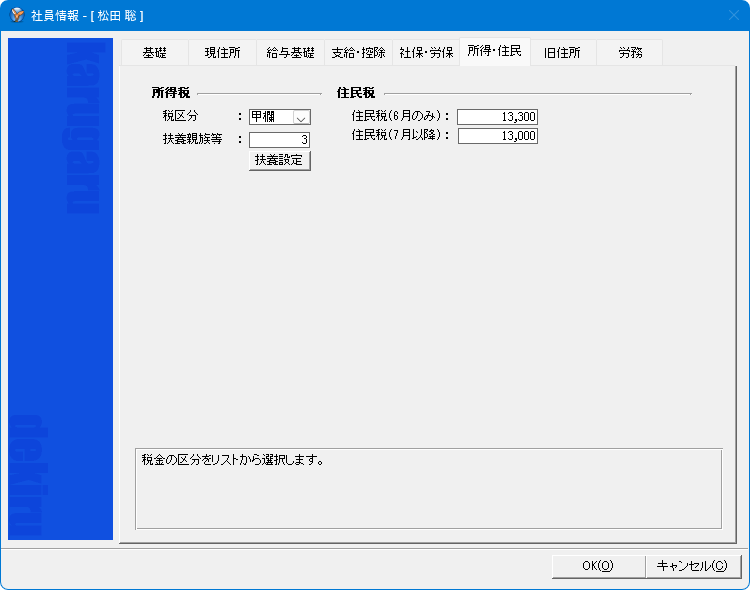This screenshot has width=750, height=590.
Task: Expand the 税区分 dropdown arrow
Action: pos(302,117)
